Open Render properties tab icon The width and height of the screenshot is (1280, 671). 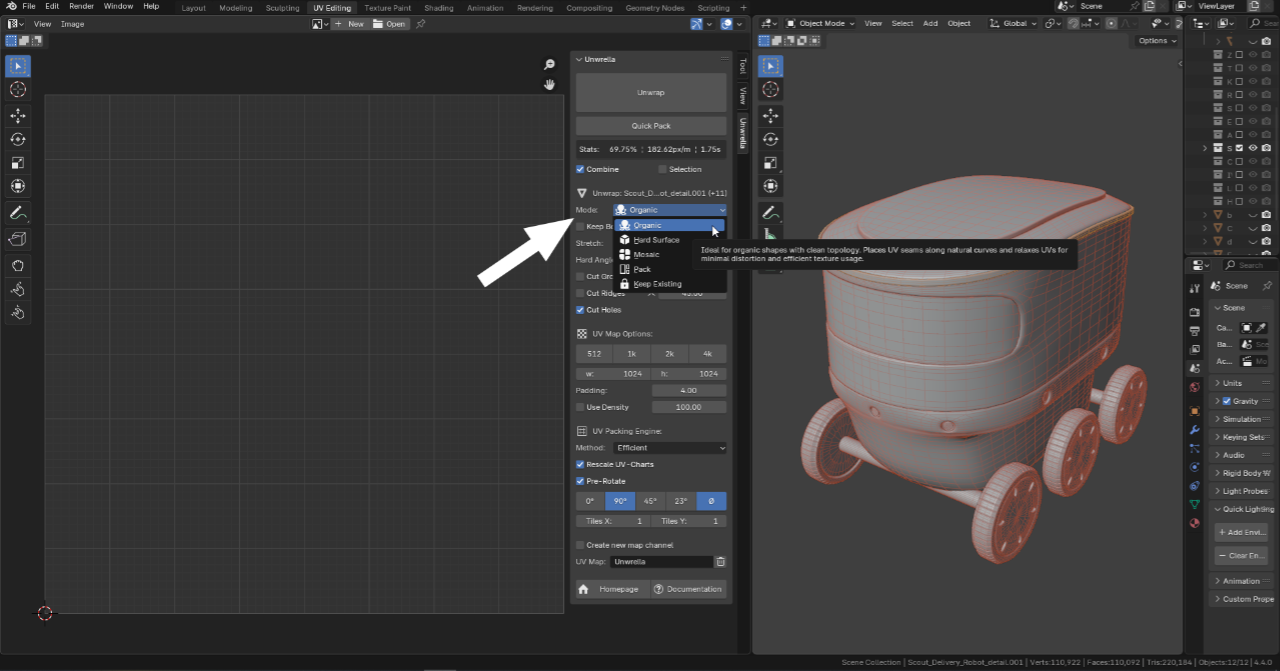[x=1194, y=313]
